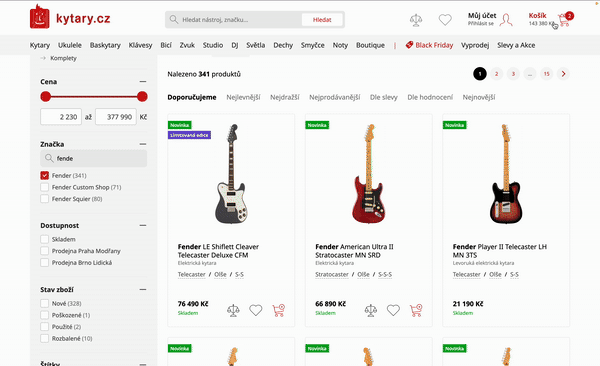
Task: Compare the Shiflett Cleaver Telecaster via scales icon
Action: pos(233,310)
